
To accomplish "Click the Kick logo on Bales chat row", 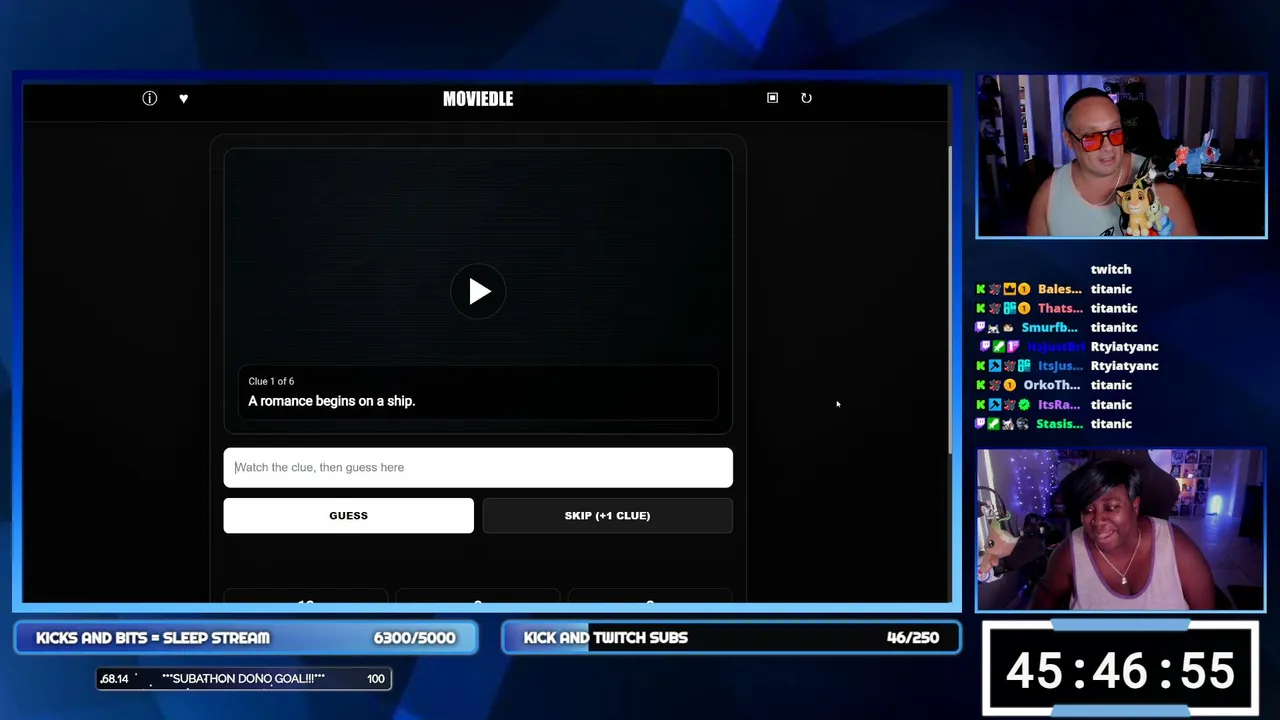I will coord(981,289).
